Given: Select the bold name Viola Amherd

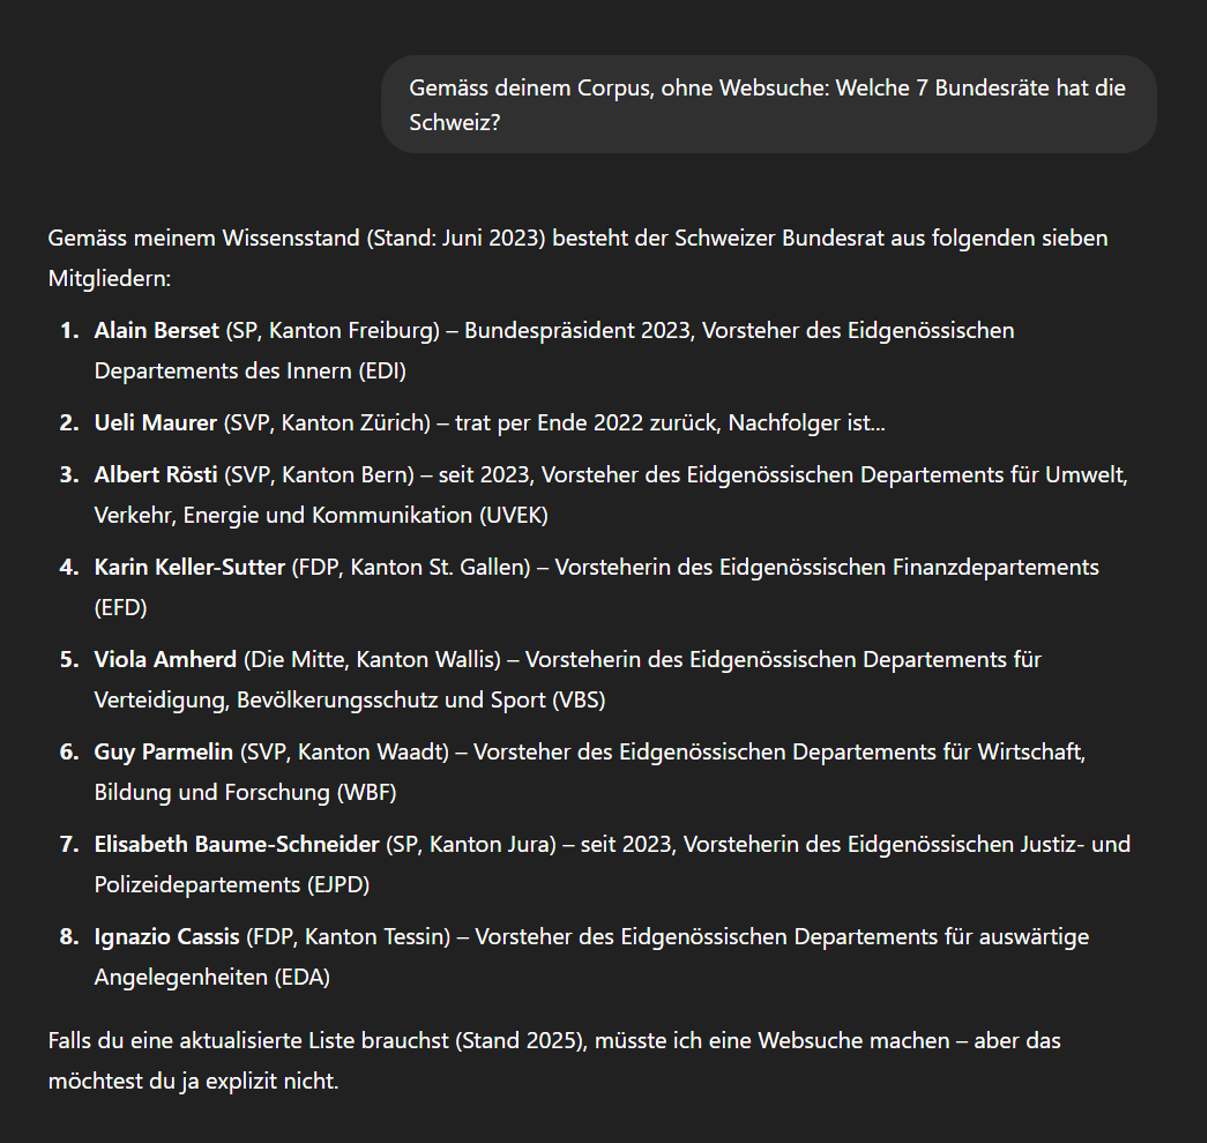Looking at the screenshot, I should tap(165, 660).
